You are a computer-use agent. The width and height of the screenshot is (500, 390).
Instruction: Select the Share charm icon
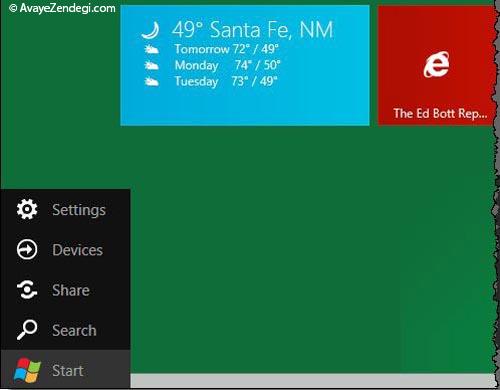coord(27,289)
